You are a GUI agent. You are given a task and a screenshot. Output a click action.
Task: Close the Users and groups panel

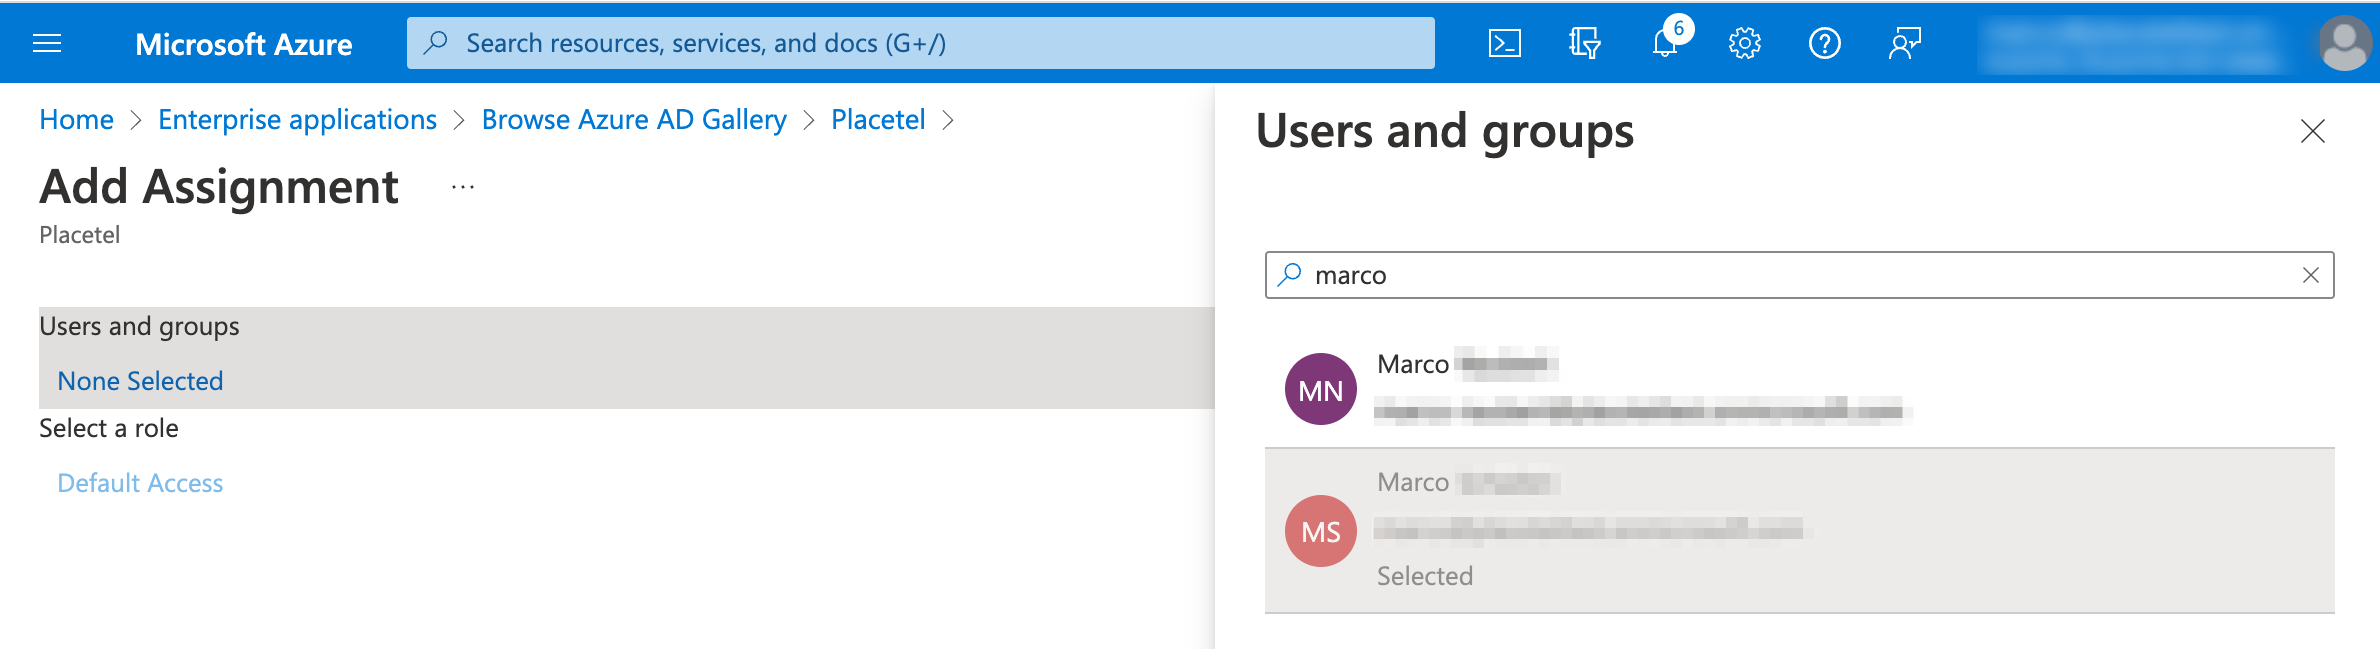(2312, 131)
